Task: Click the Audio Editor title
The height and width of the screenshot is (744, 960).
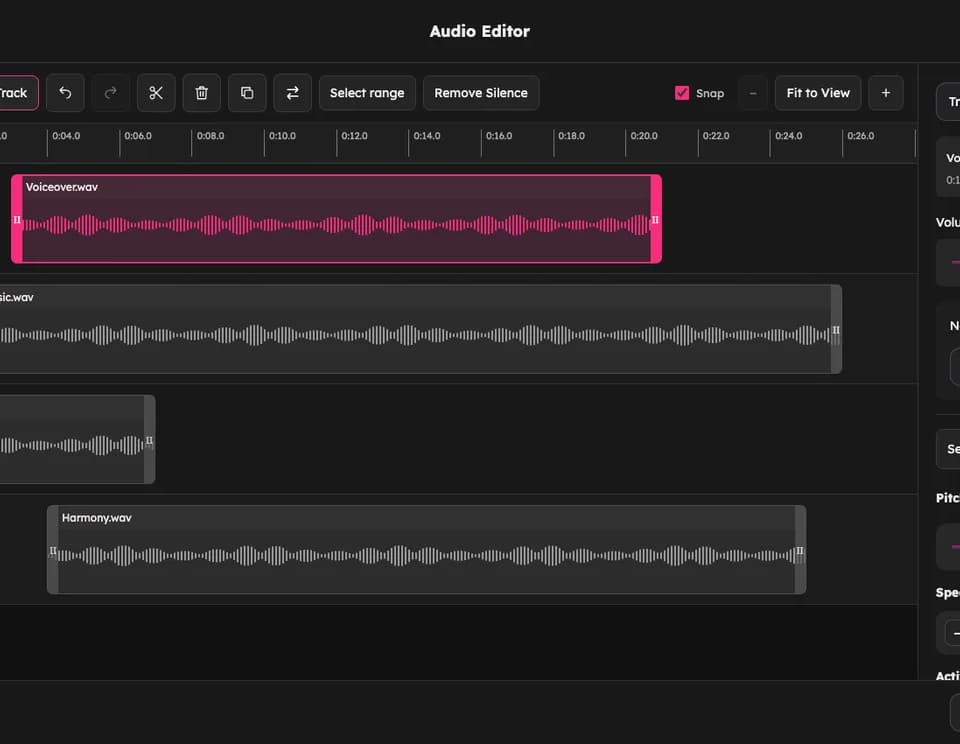Action: click(479, 31)
